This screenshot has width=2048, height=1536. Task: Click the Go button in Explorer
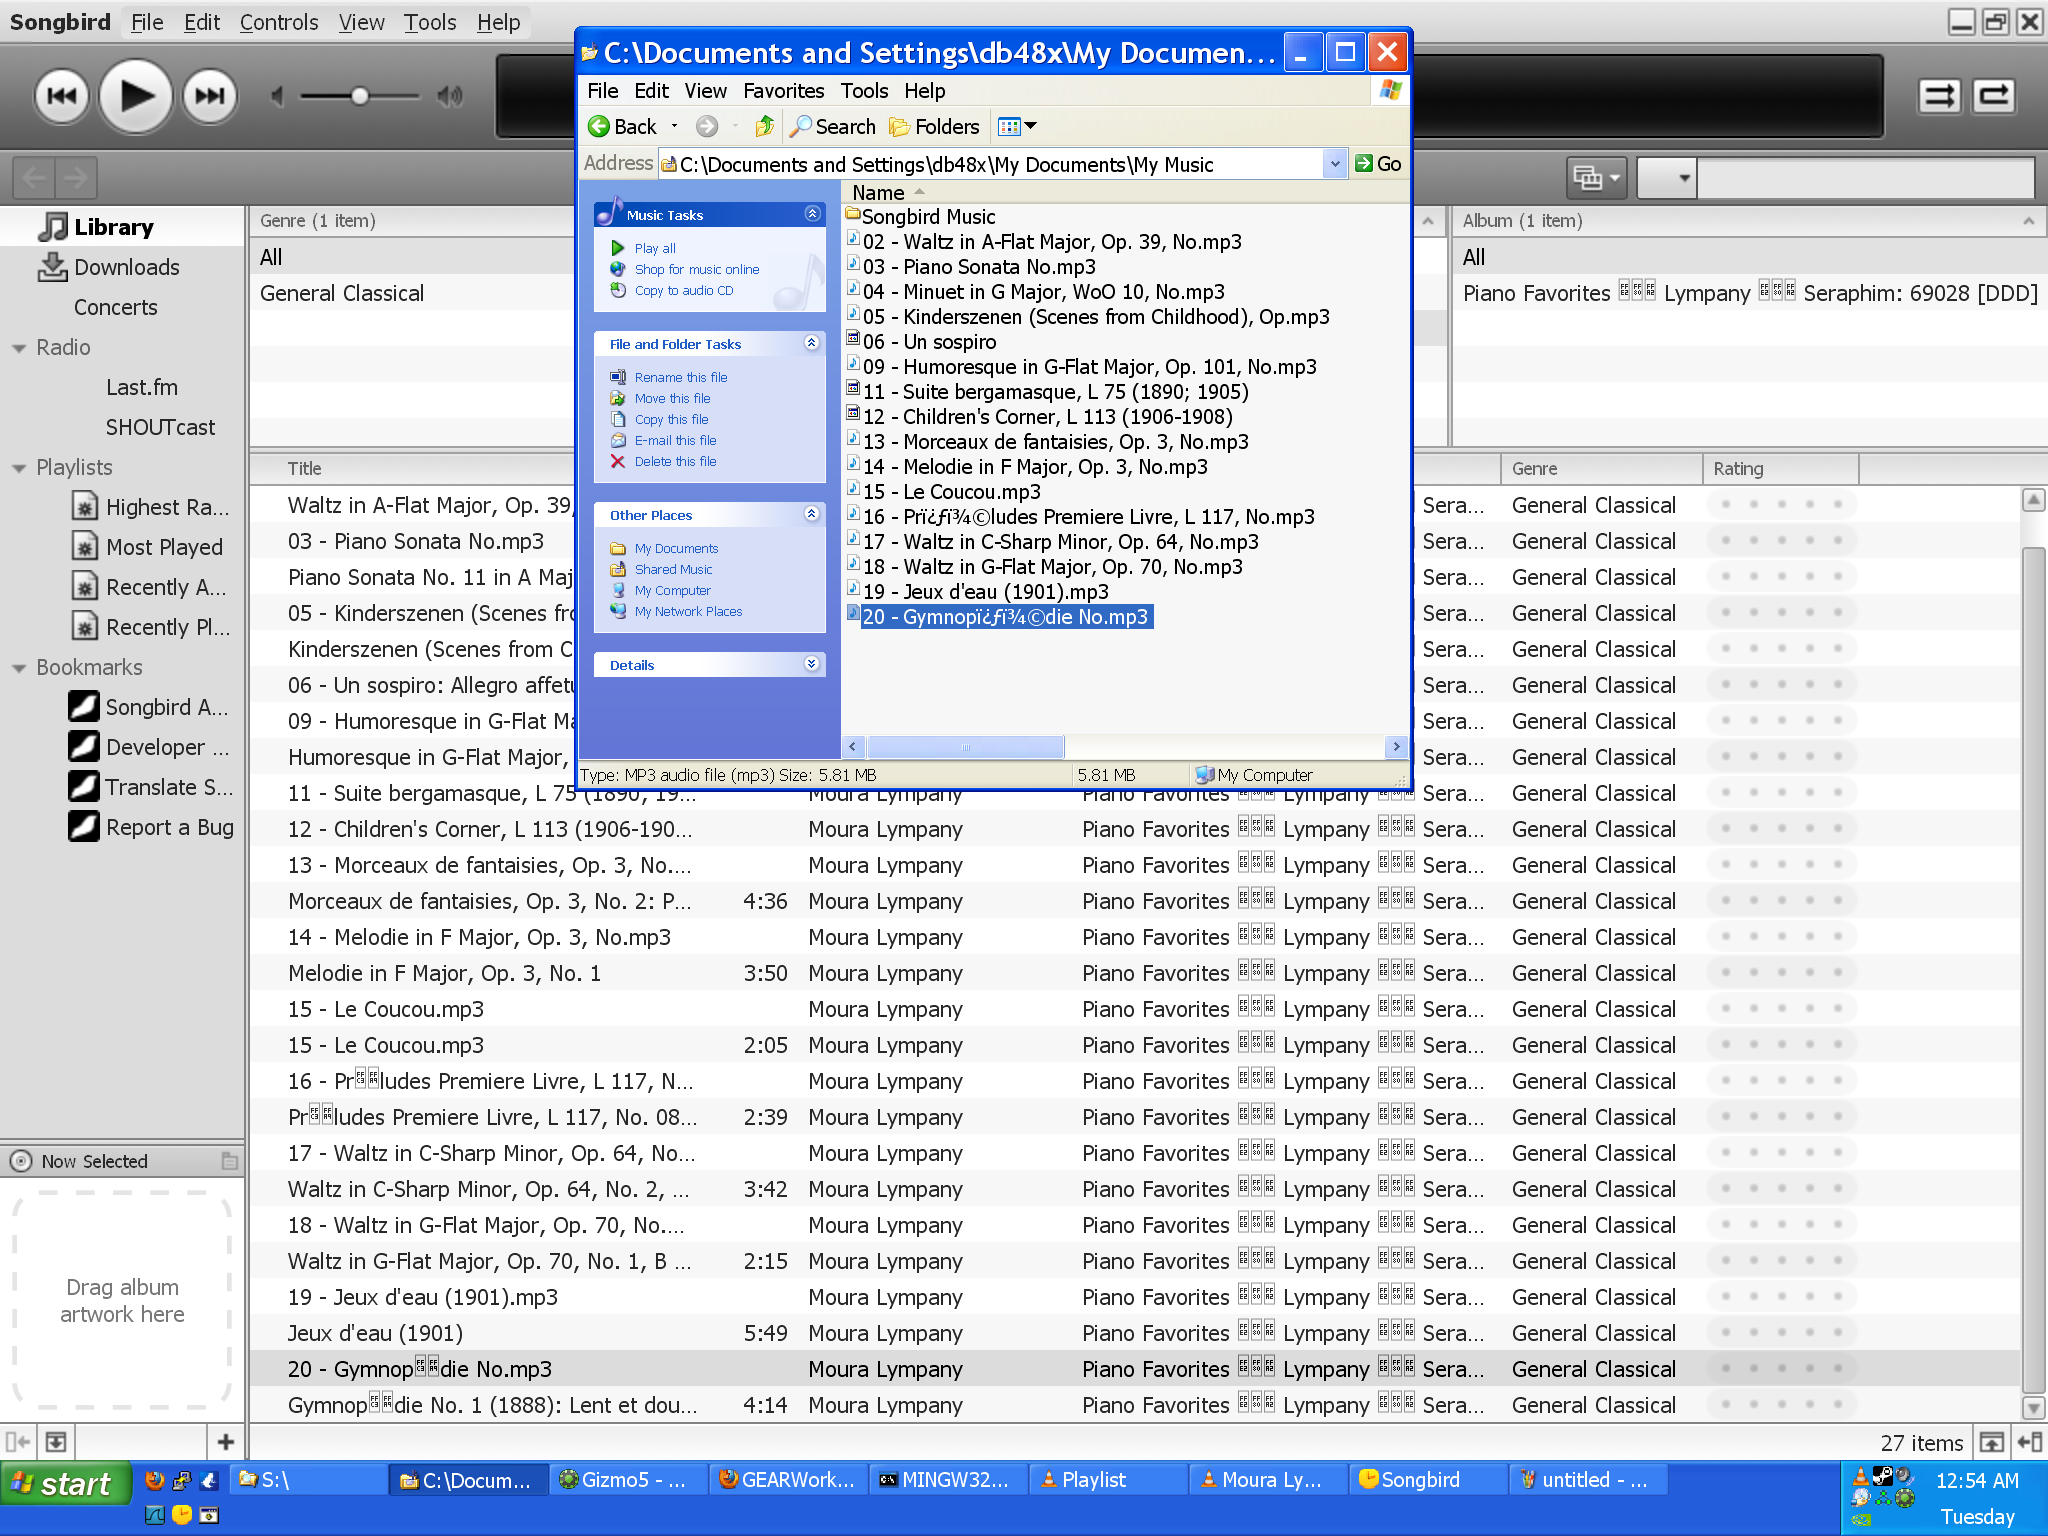point(1378,164)
